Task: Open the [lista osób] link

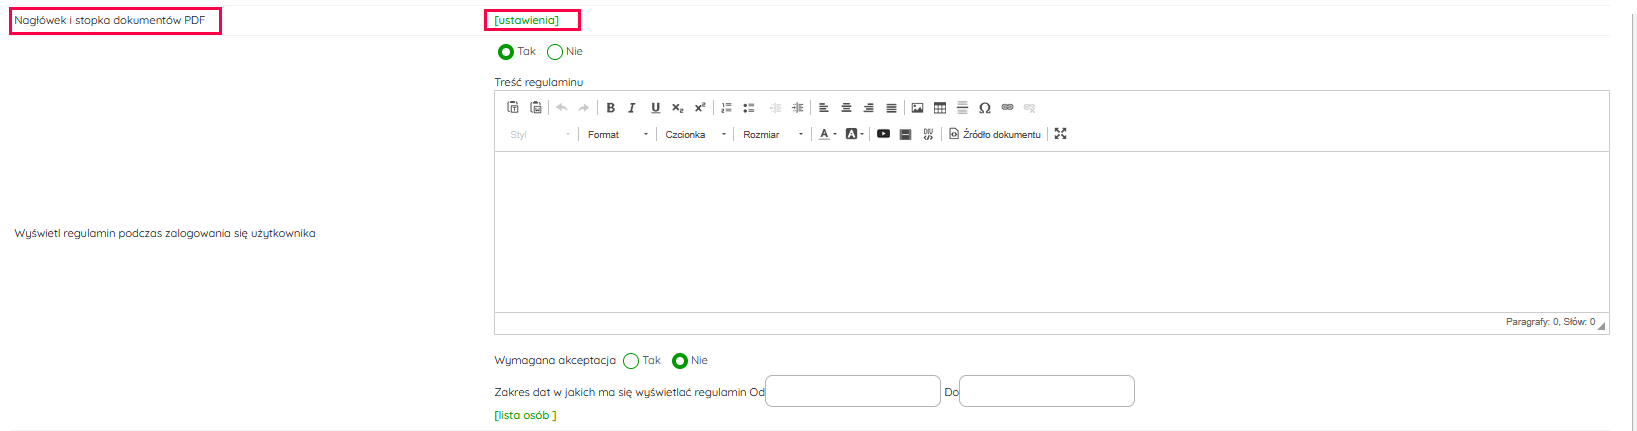Action: click(x=525, y=416)
